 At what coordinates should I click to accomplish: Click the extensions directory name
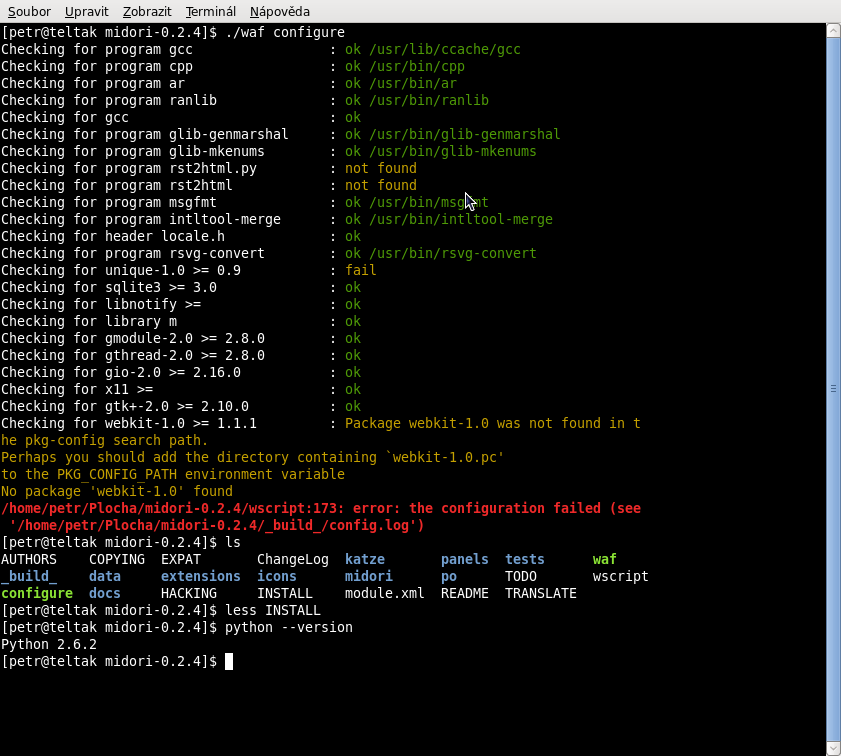pos(201,576)
